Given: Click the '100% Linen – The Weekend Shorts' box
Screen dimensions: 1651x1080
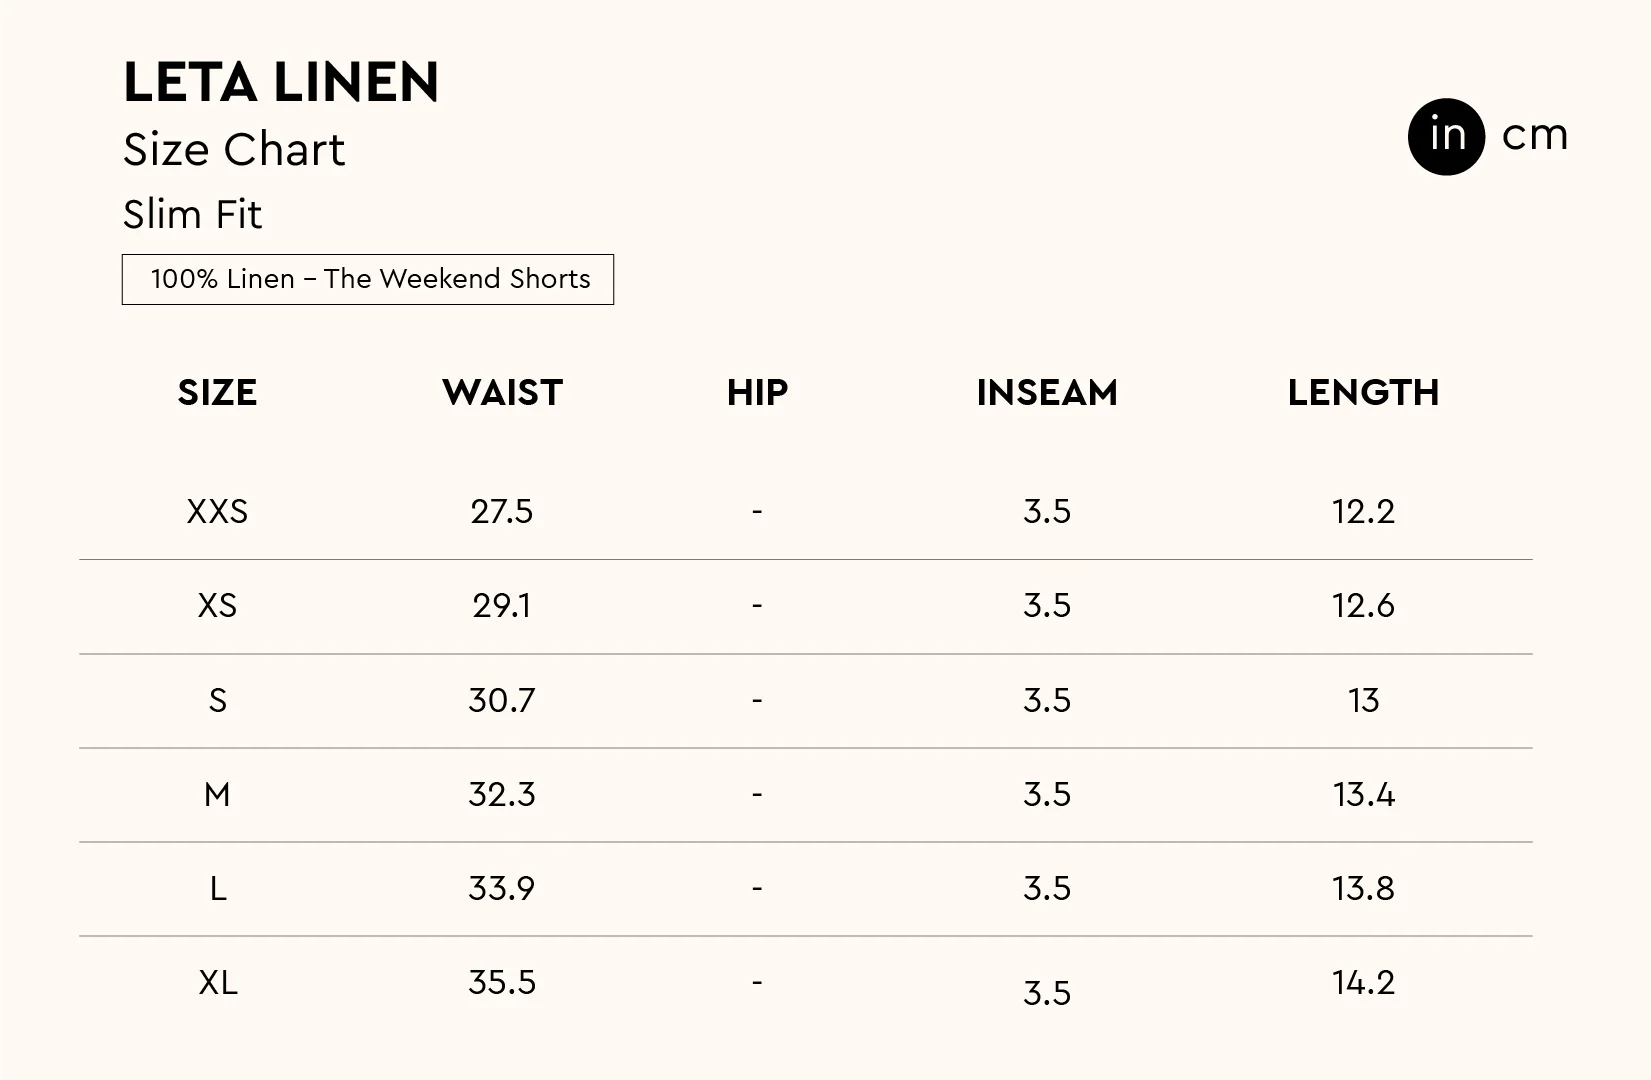Looking at the screenshot, I should (368, 279).
